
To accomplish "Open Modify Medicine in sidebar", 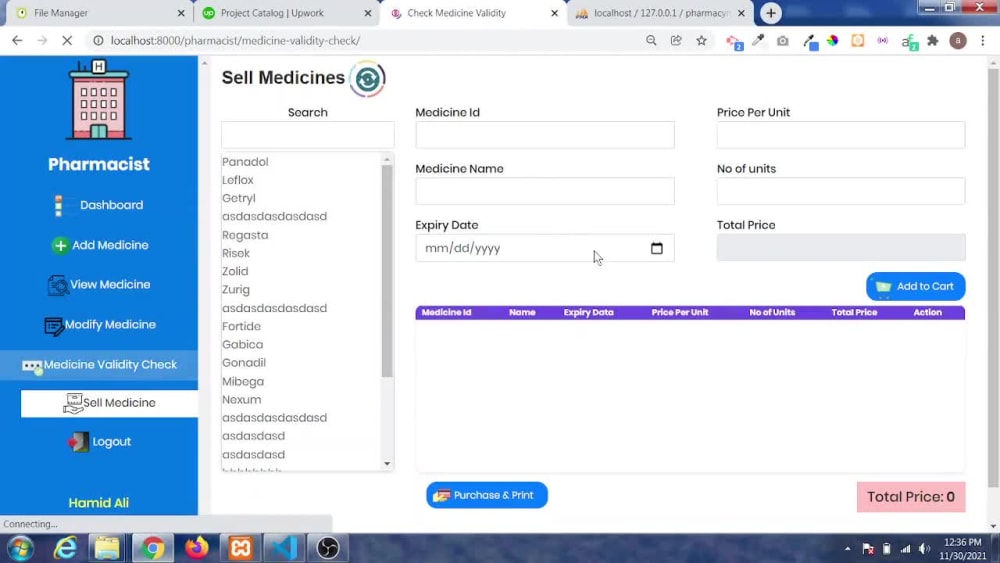I will (x=99, y=325).
